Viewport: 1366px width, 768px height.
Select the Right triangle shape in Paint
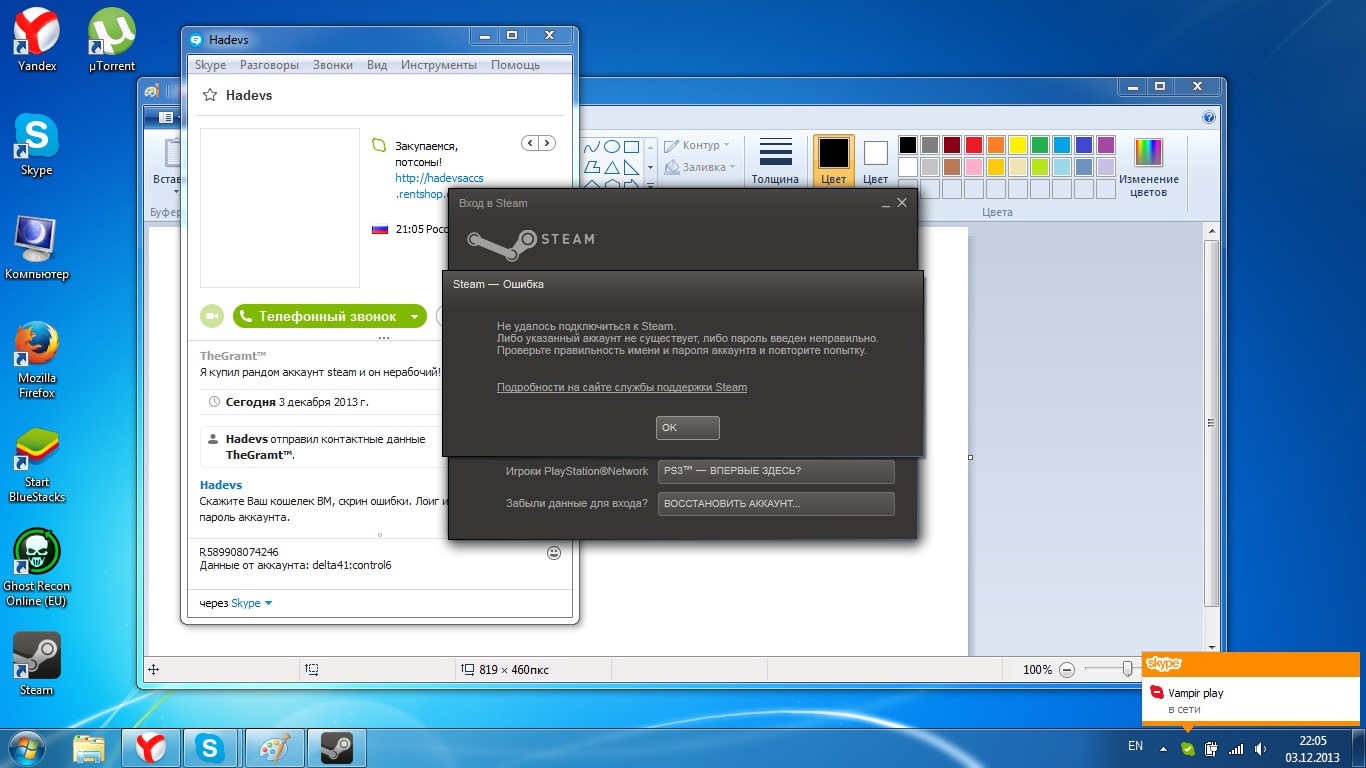click(x=631, y=167)
